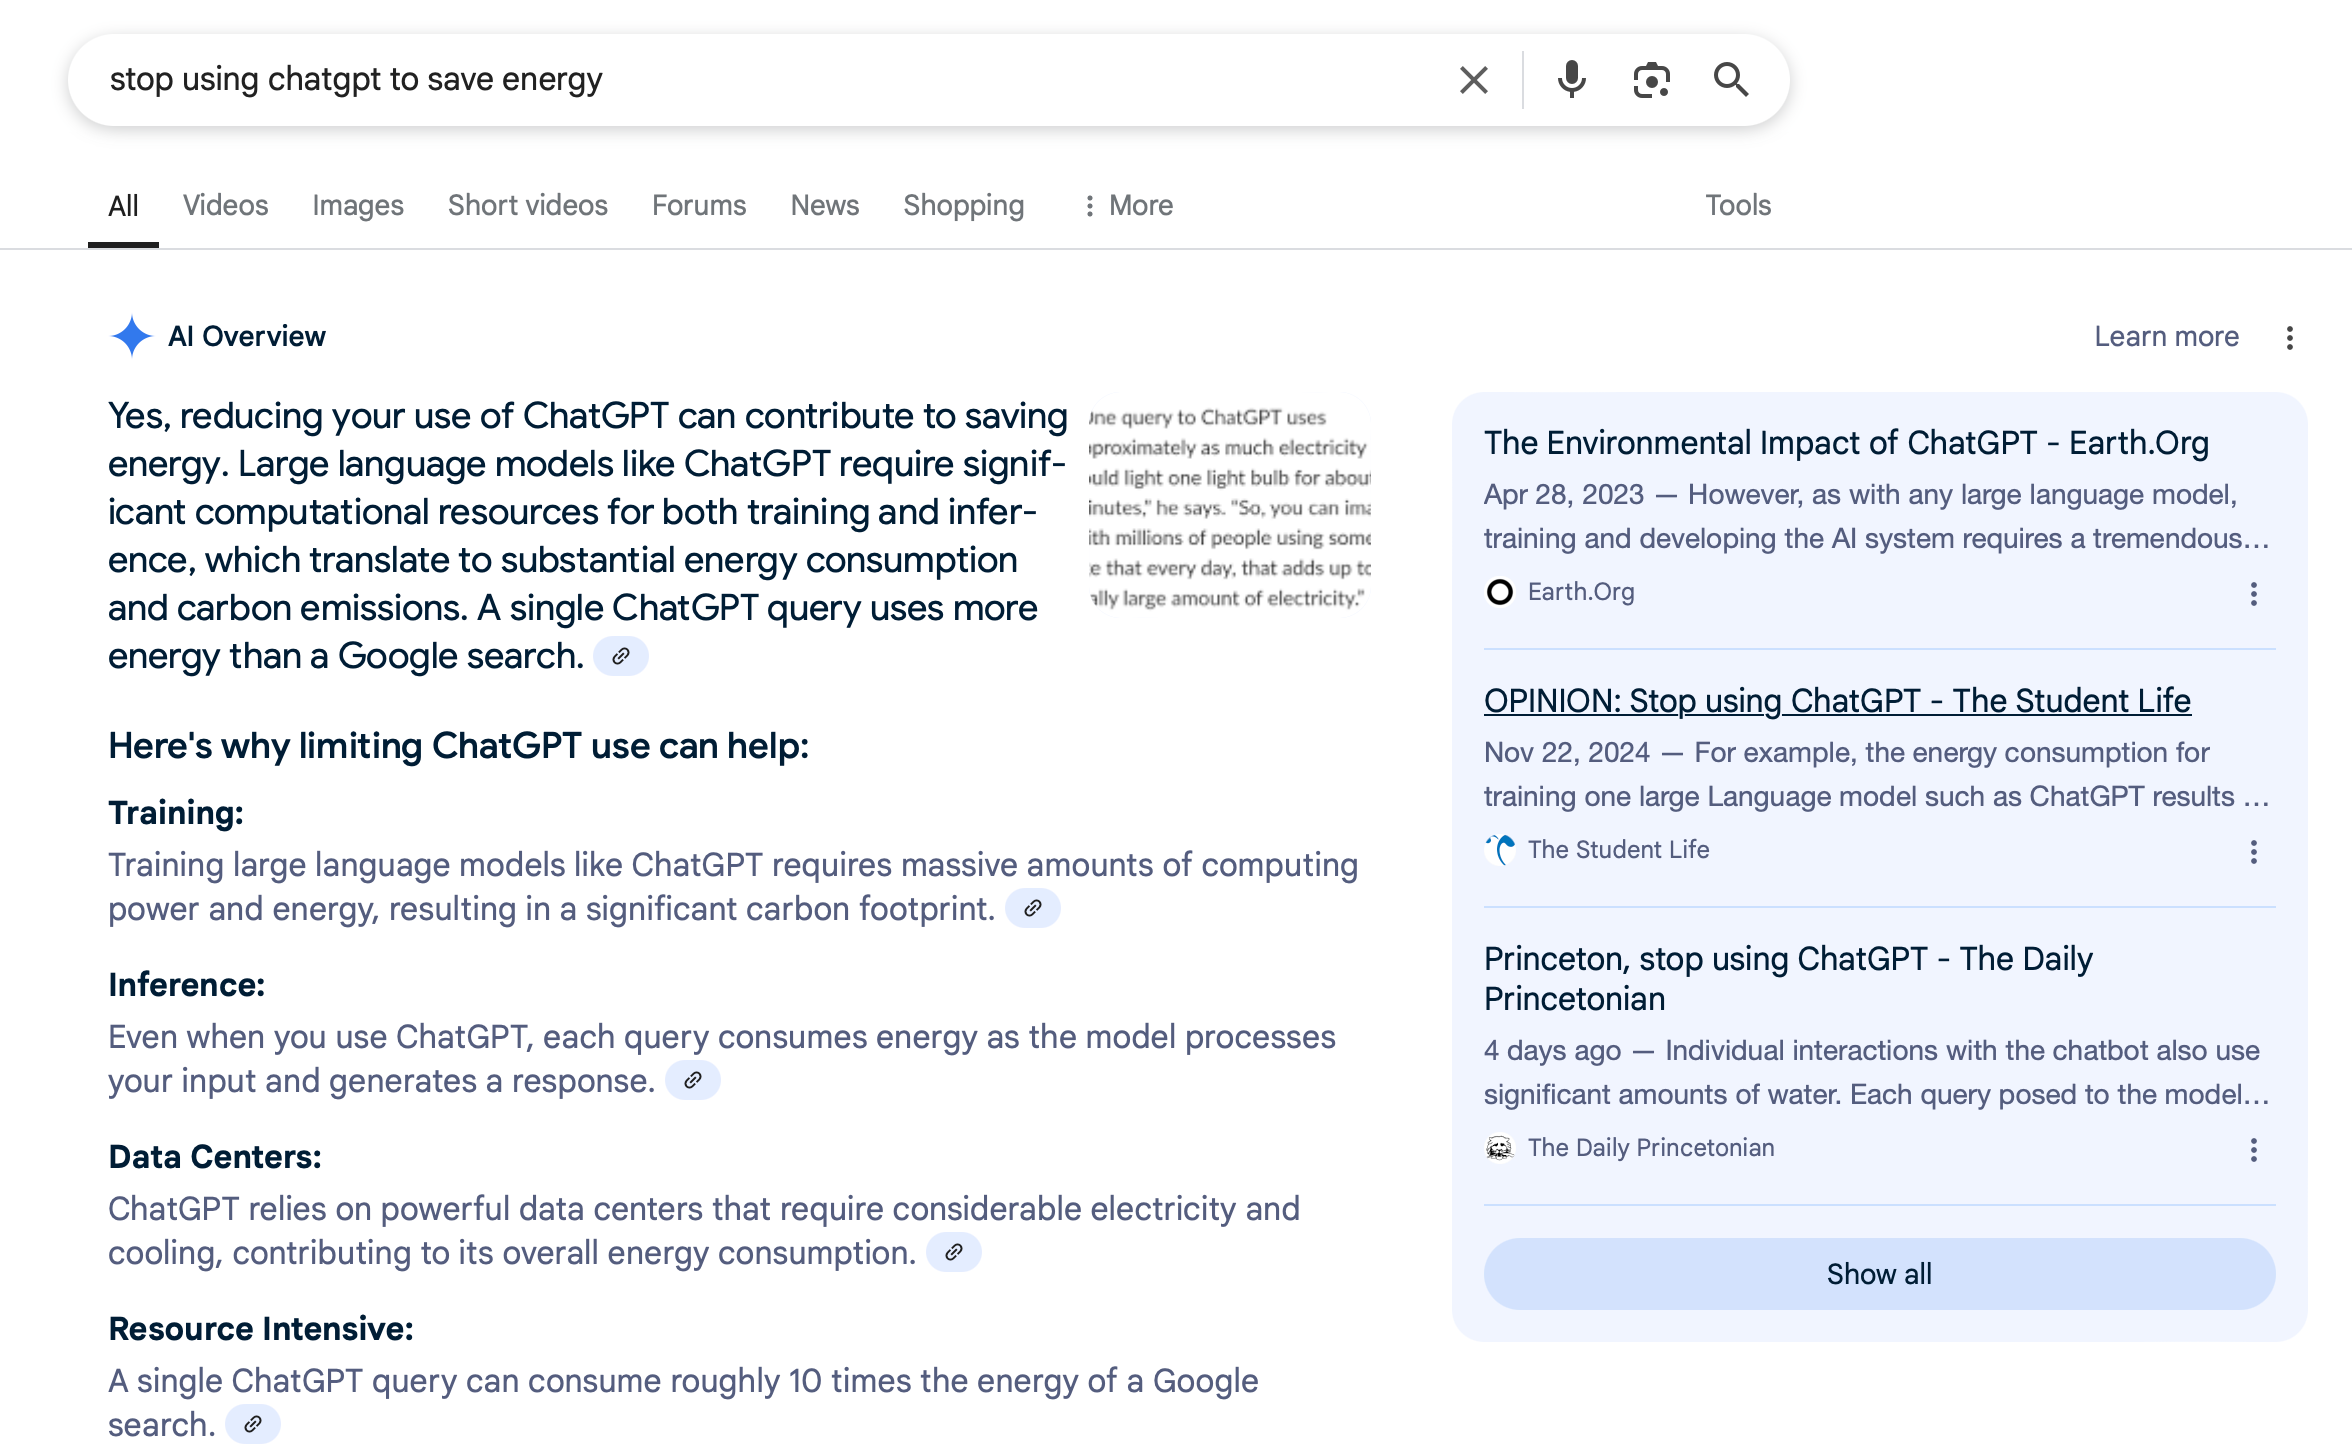The width and height of the screenshot is (2352, 1456).
Task: Switch to the News tab
Action: tap(823, 205)
